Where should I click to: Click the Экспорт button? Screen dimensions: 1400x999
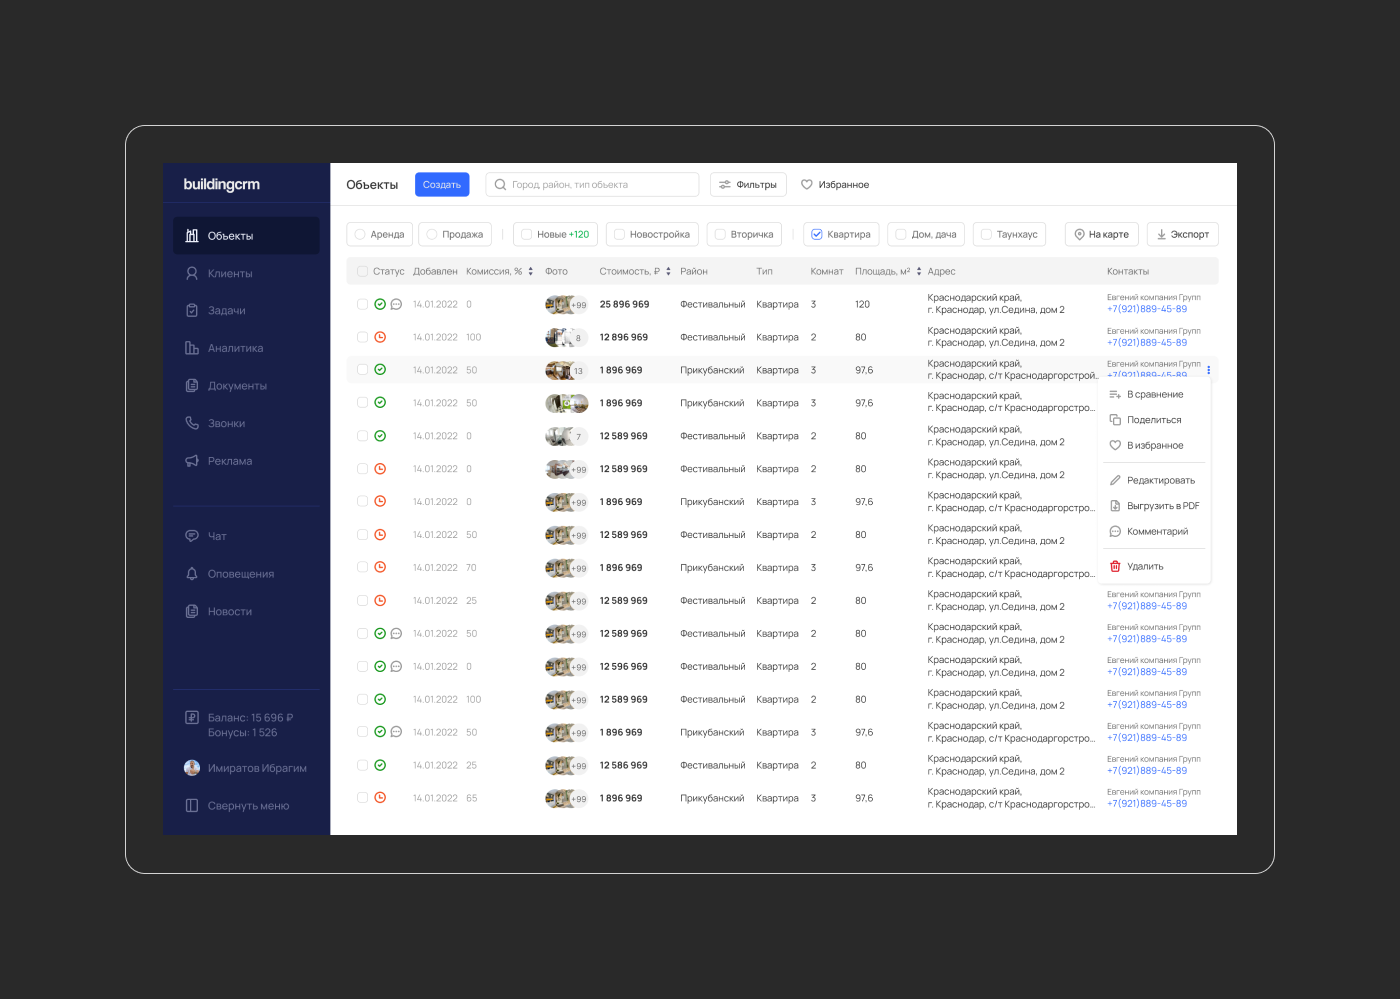1182,235
